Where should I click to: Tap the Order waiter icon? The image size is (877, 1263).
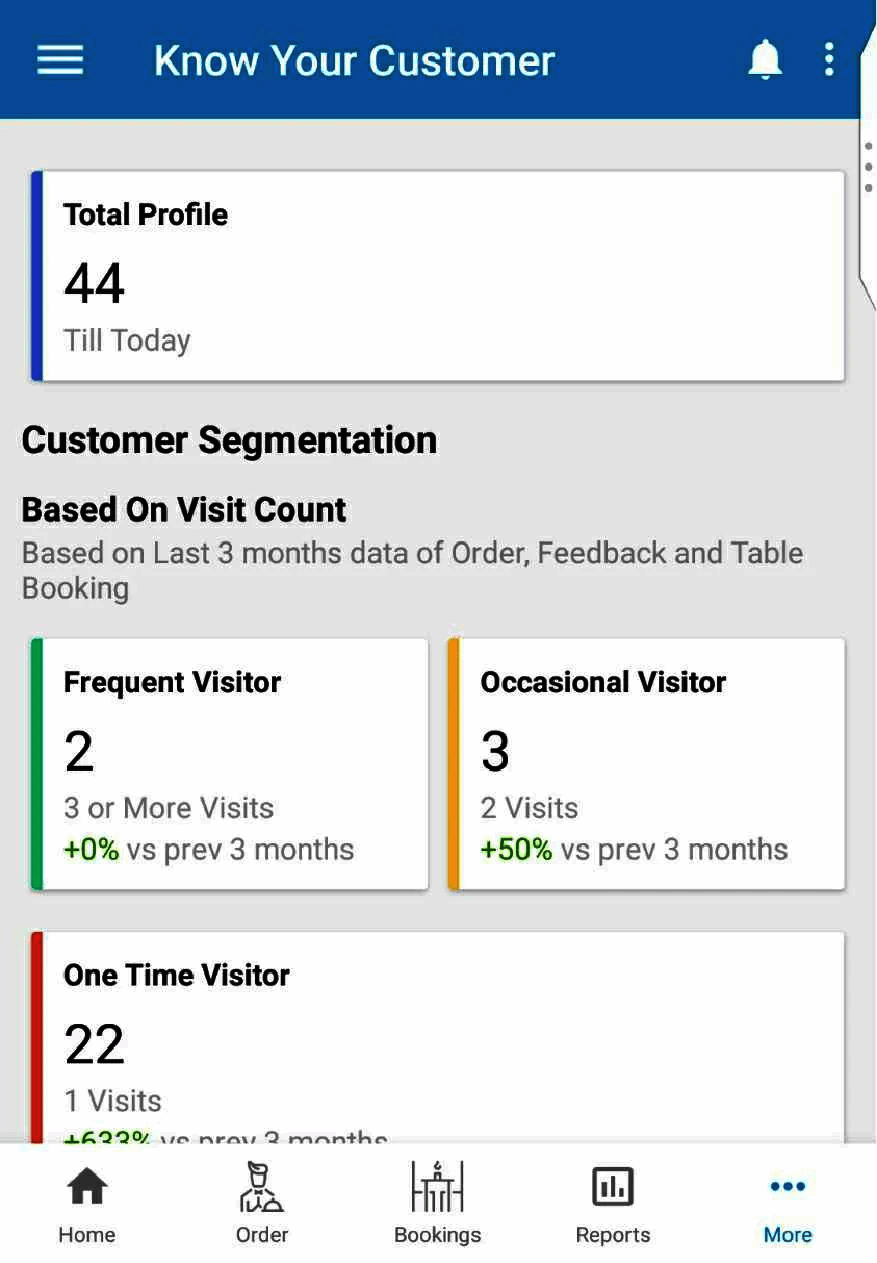262,1187
